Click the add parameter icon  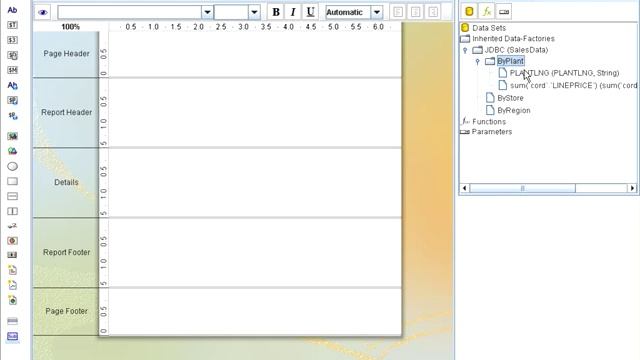pyautogui.click(x=504, y=11)
